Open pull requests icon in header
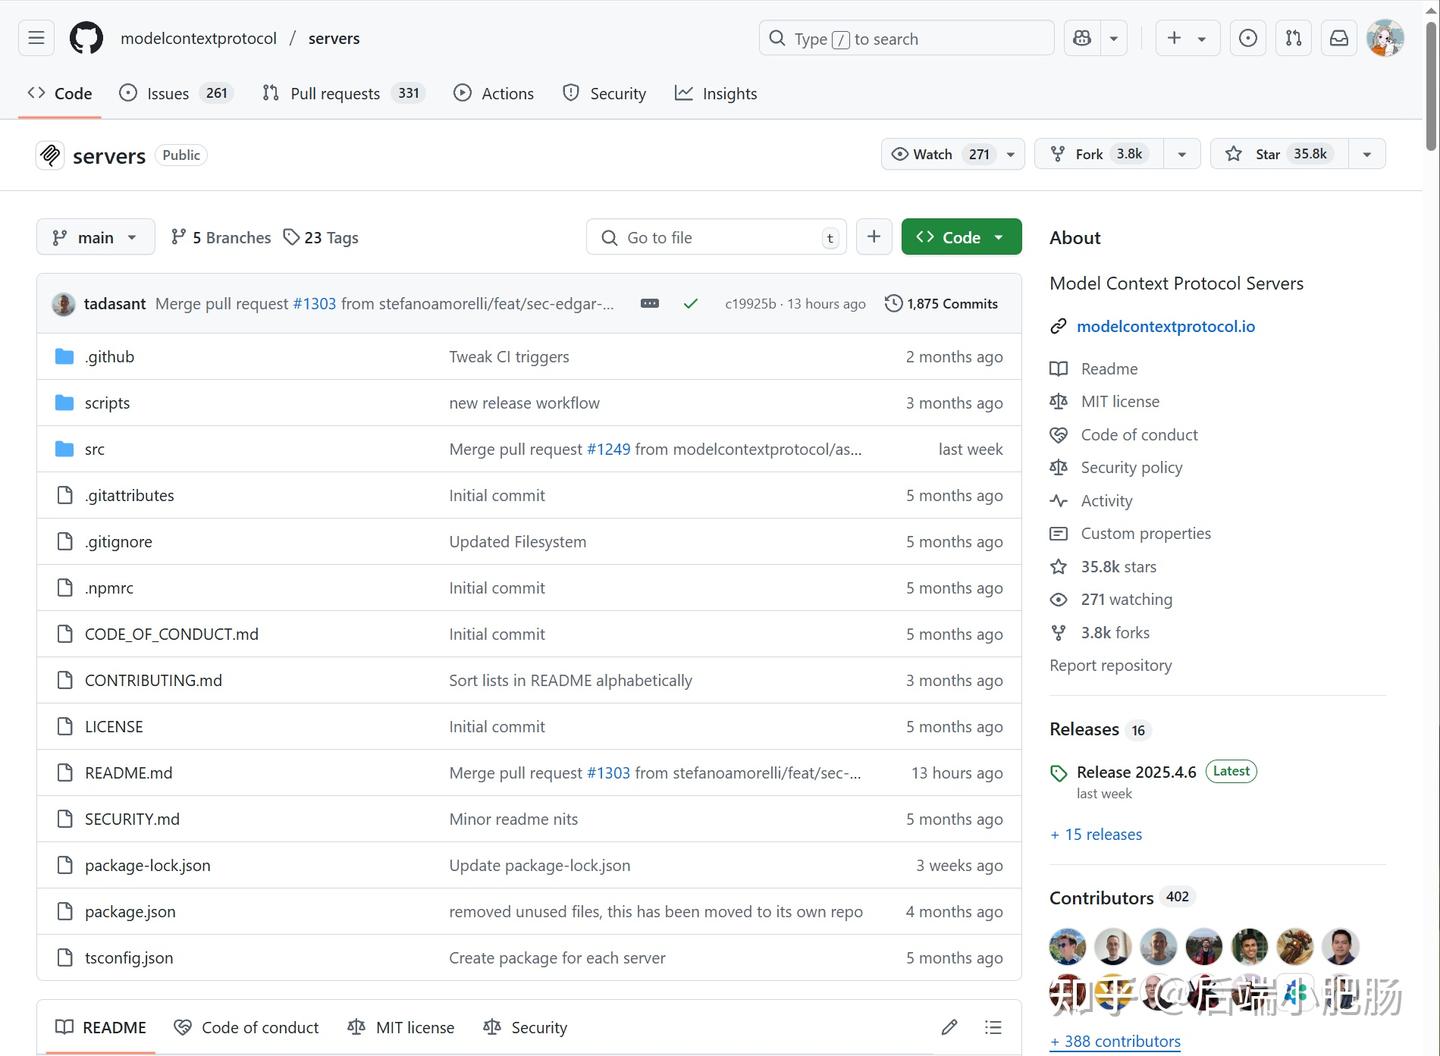Viewport: 1440px width, 1056px height. point(1294,38)
